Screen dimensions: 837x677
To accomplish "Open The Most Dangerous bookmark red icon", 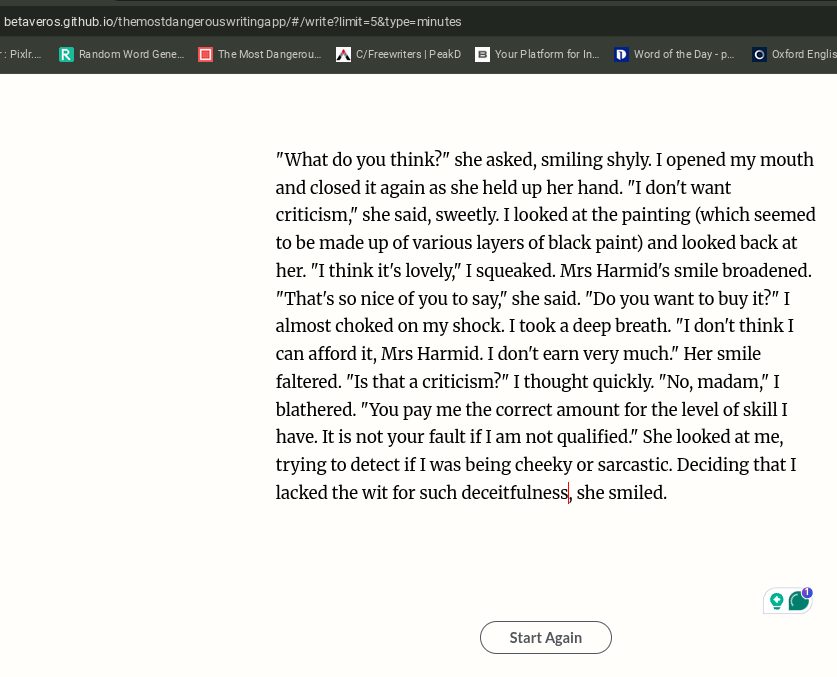I will 206,54.
